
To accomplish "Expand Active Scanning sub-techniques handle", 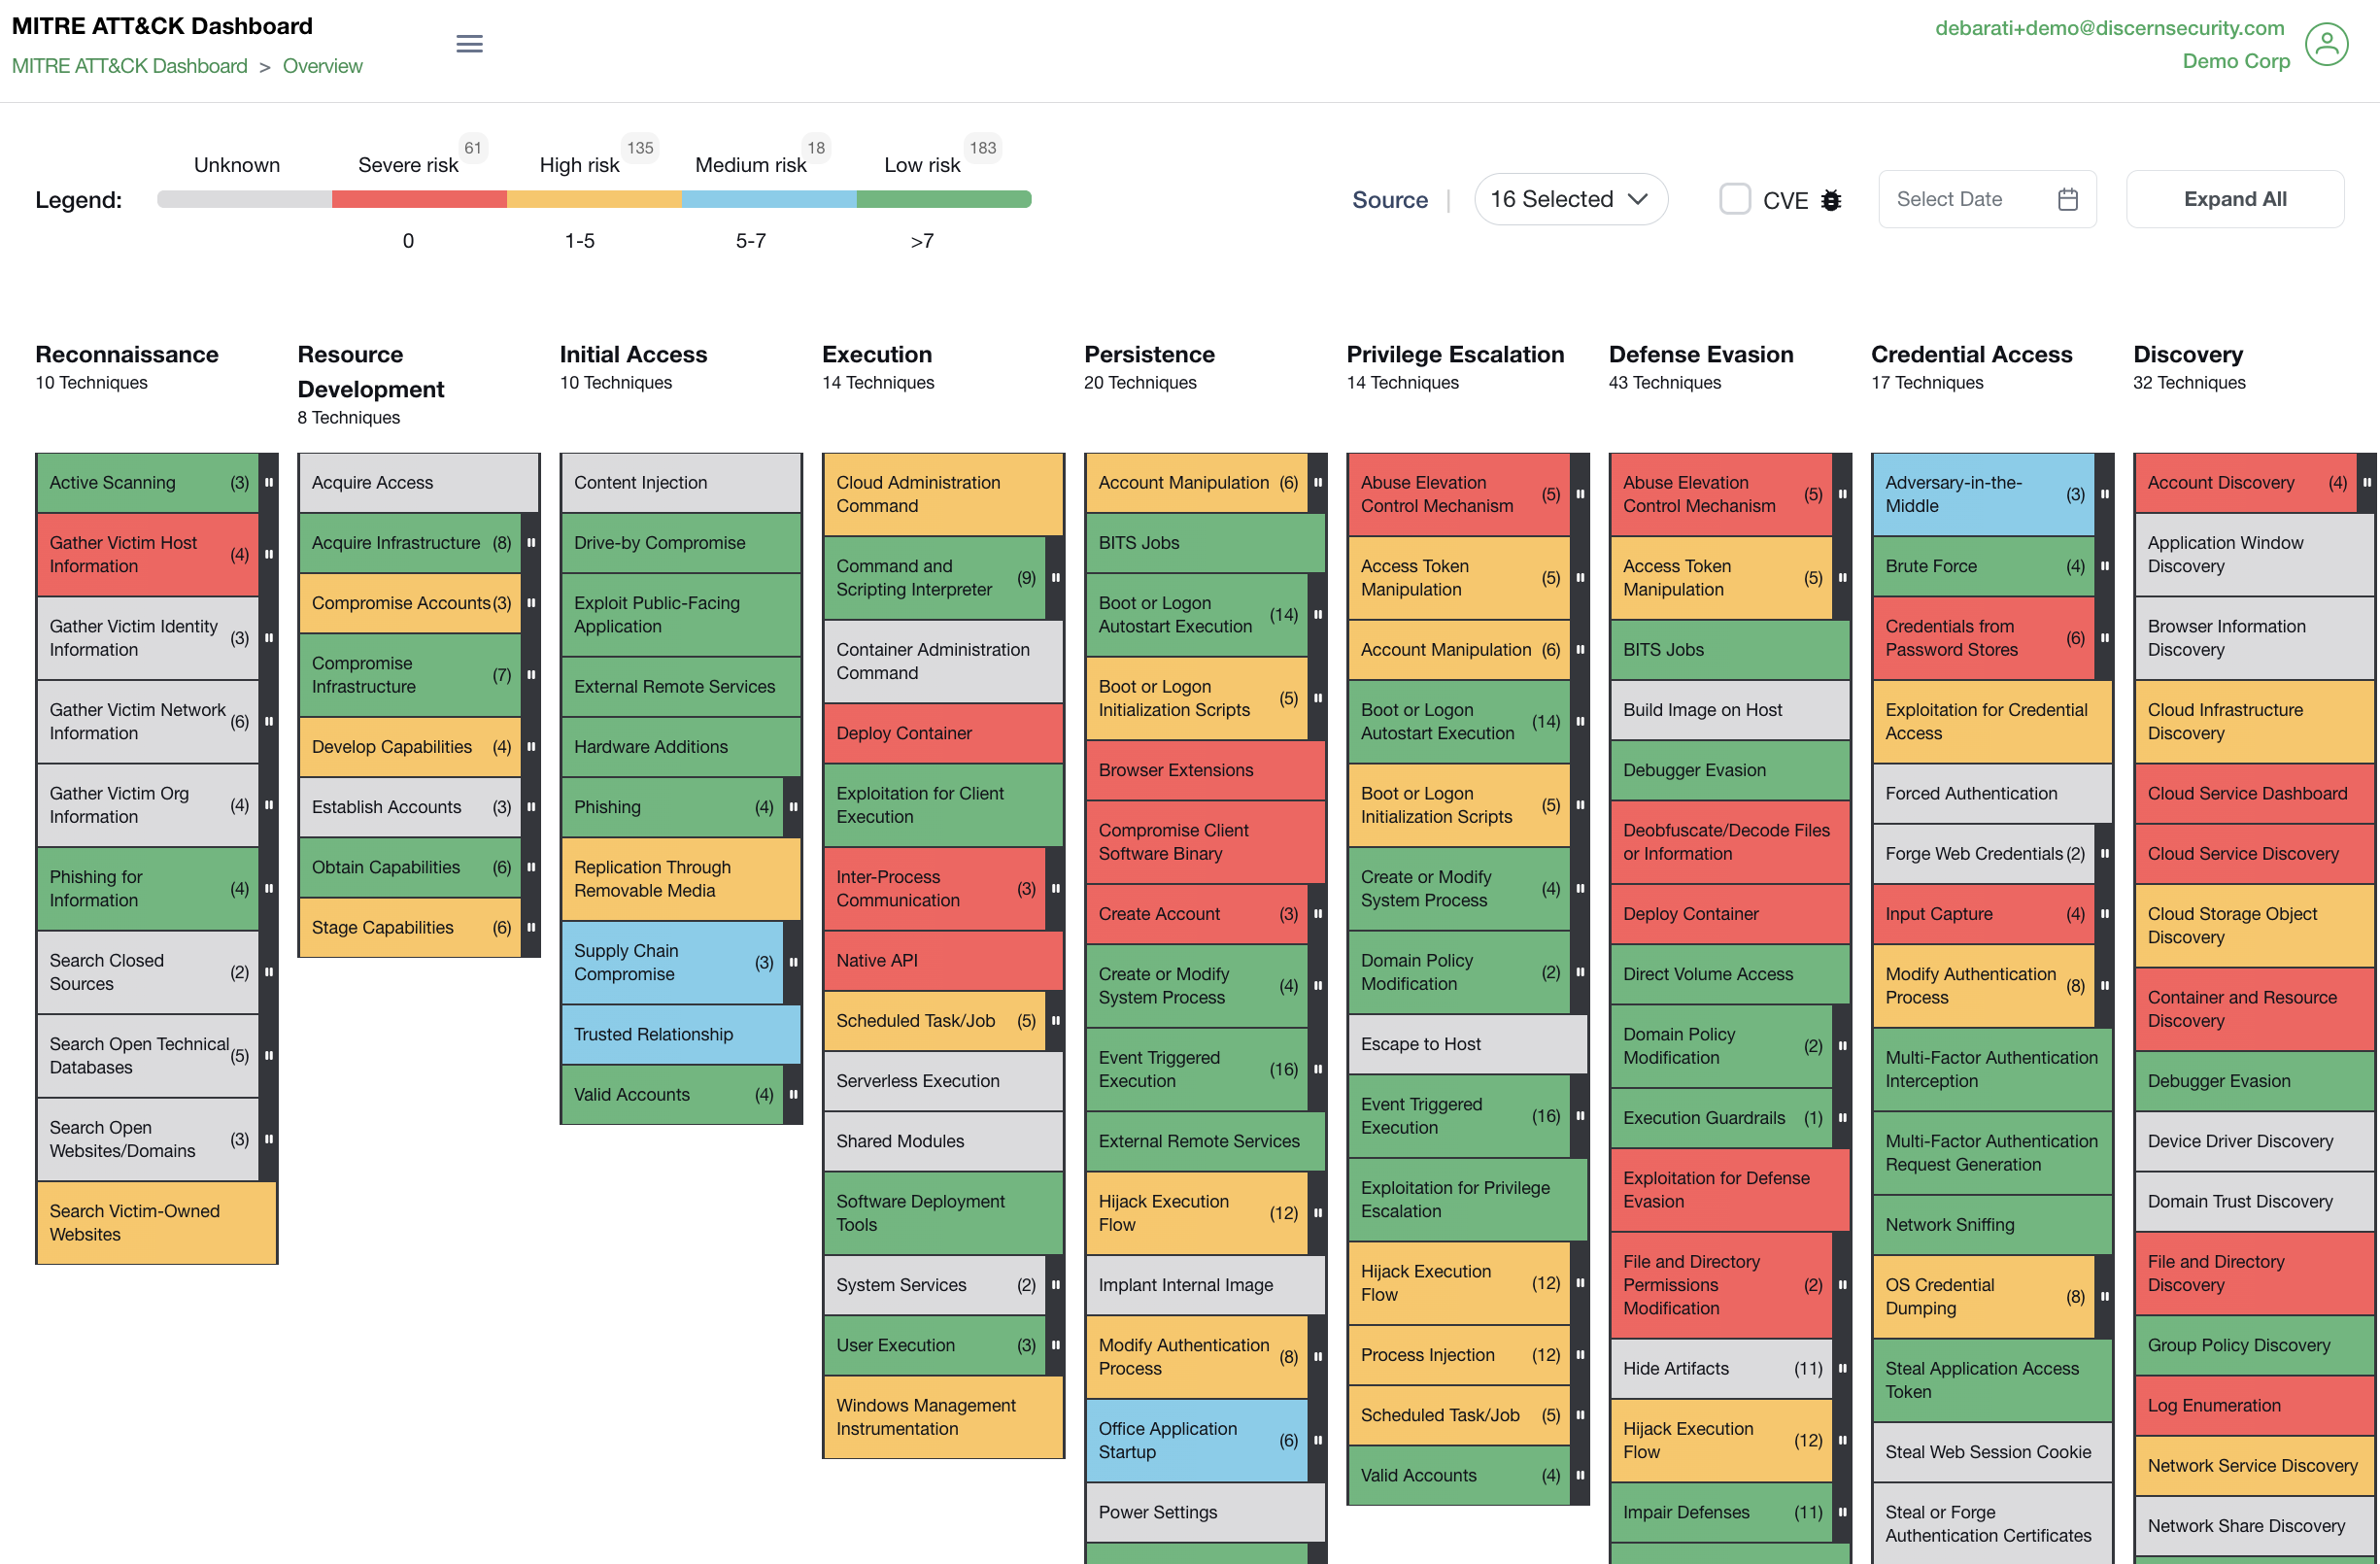I will [268, 483].
